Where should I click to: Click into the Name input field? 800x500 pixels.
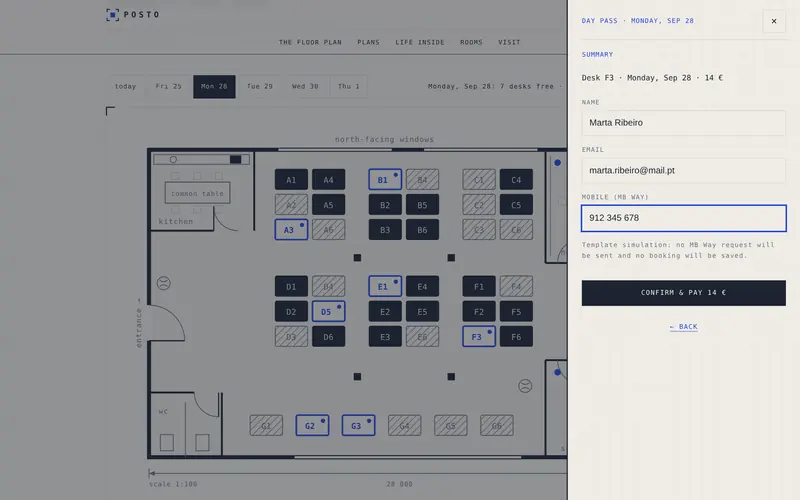tap(683, 123)
